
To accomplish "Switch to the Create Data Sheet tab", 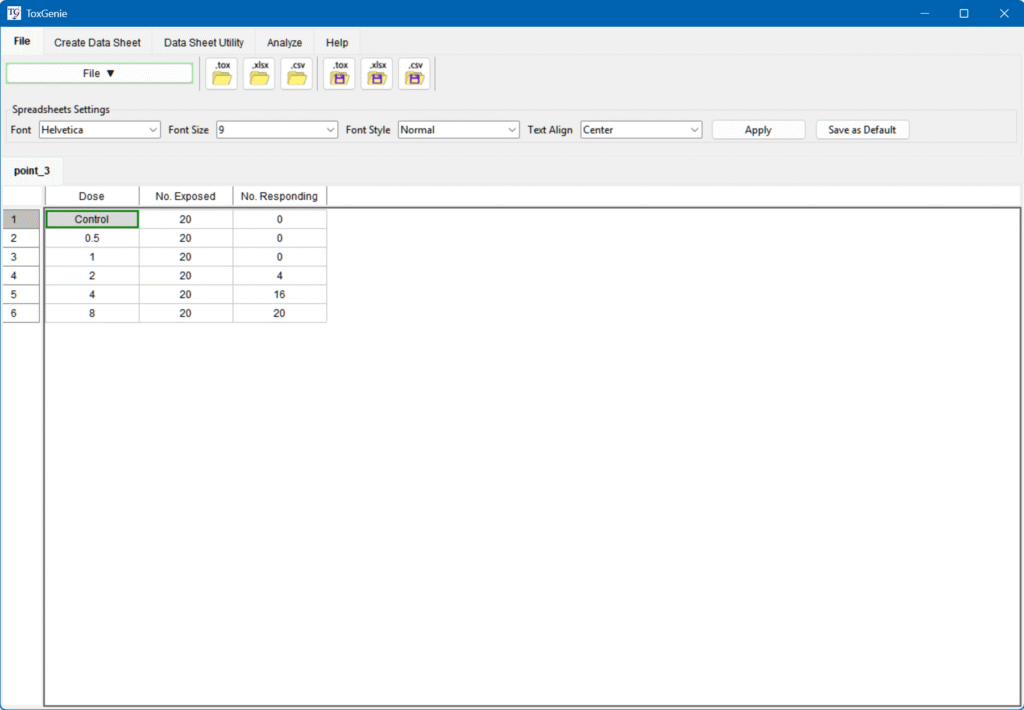I will pyautogui.click(x=97, y=43).
